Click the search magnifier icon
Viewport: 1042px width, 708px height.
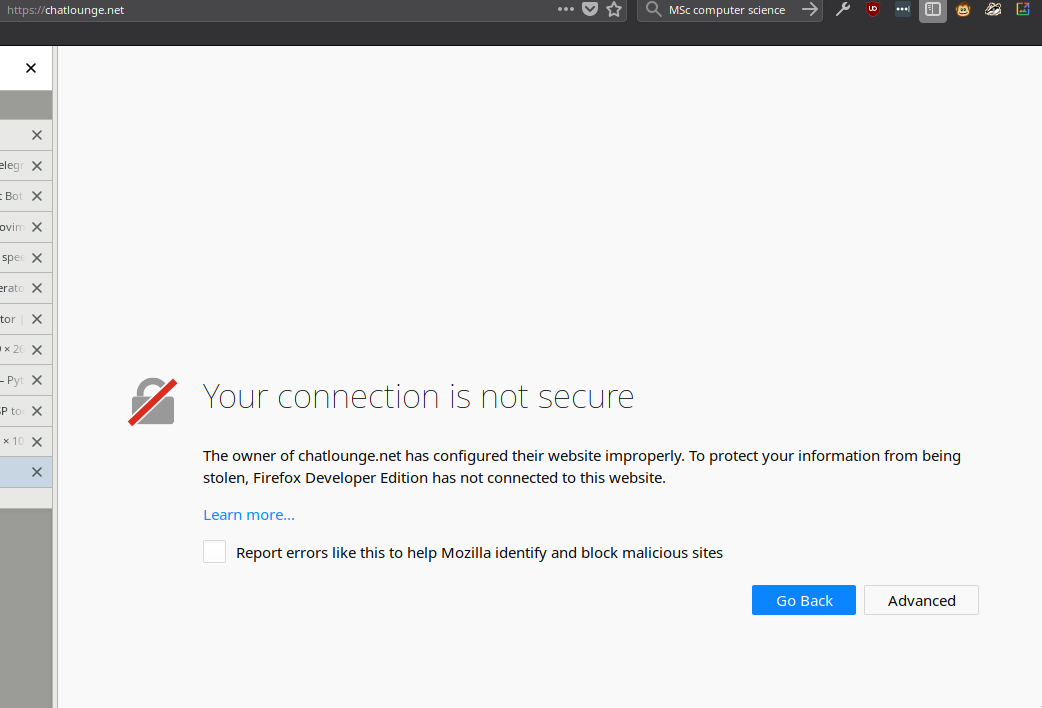[x=653, y=10]
